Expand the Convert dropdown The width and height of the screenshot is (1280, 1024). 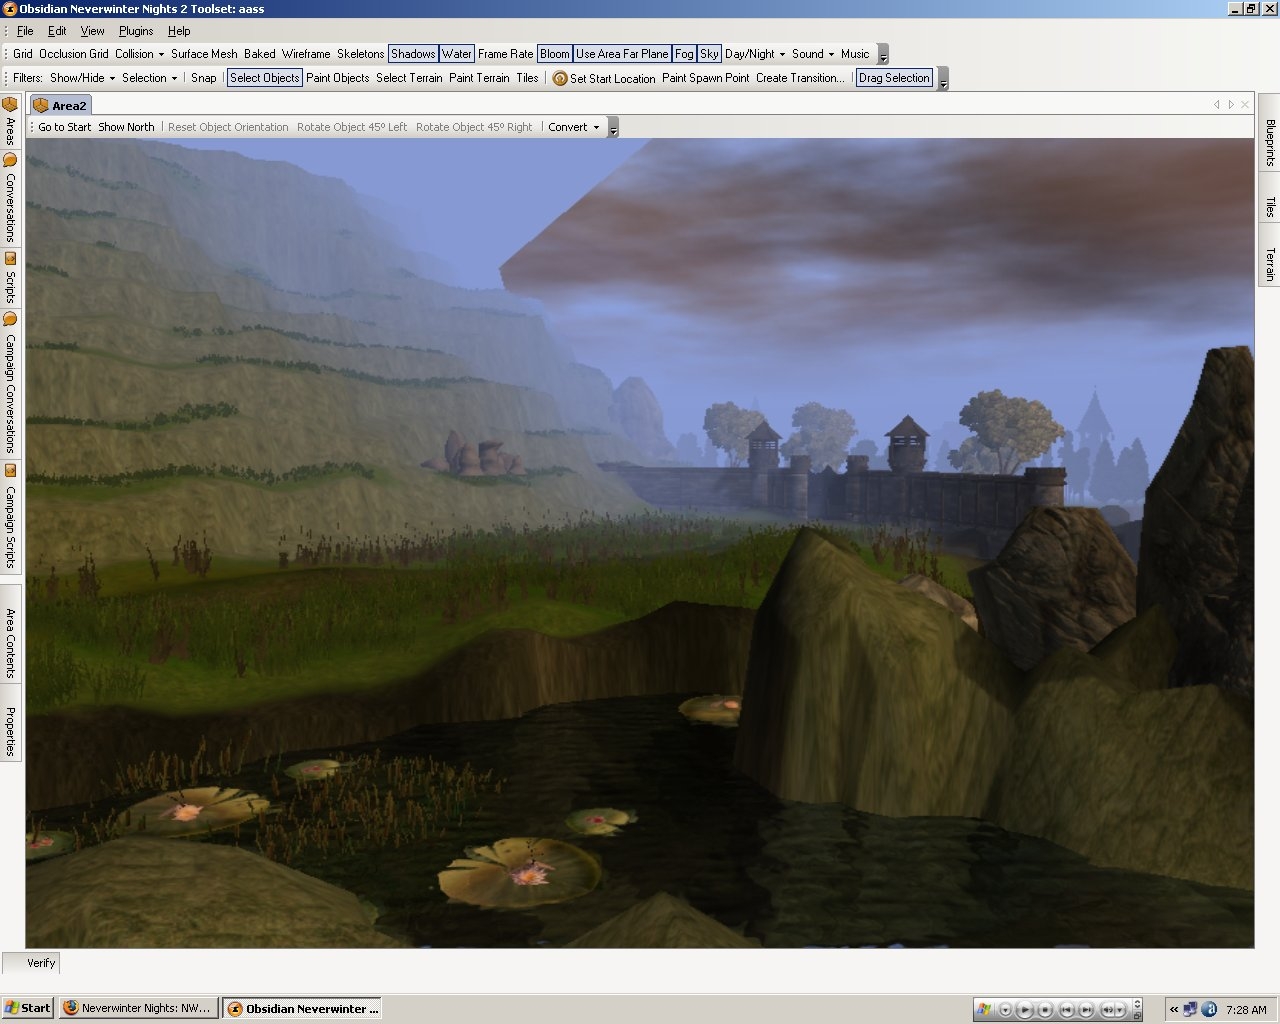[574, 127]
